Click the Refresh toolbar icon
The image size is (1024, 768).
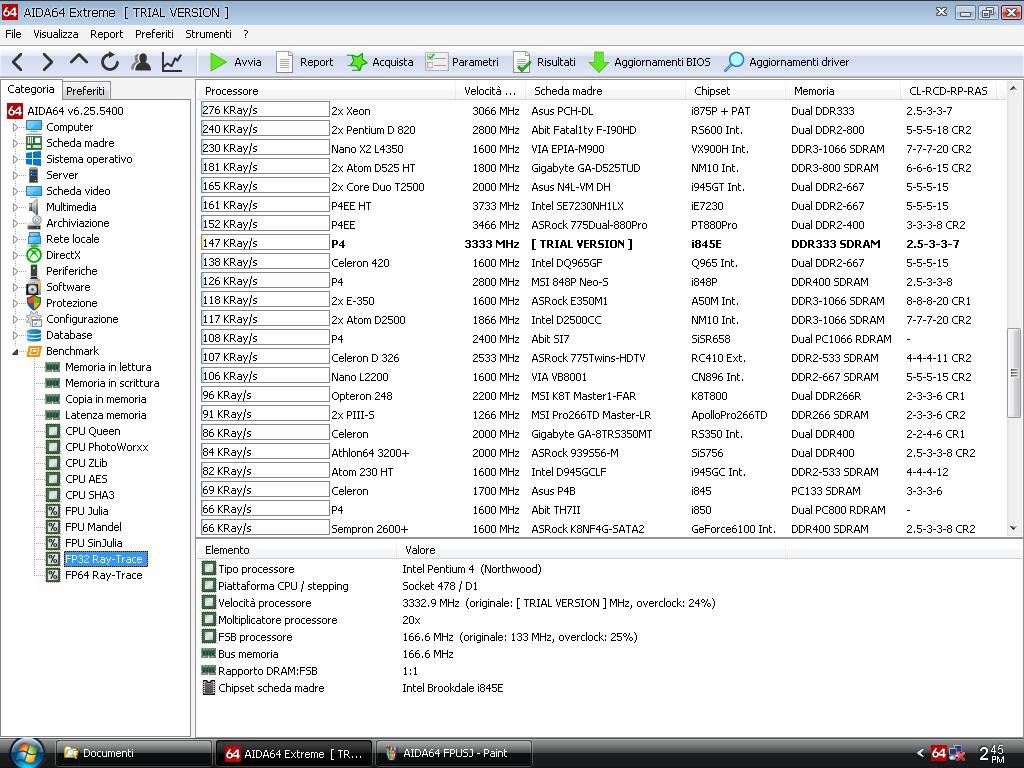click(x=110, y=62)
